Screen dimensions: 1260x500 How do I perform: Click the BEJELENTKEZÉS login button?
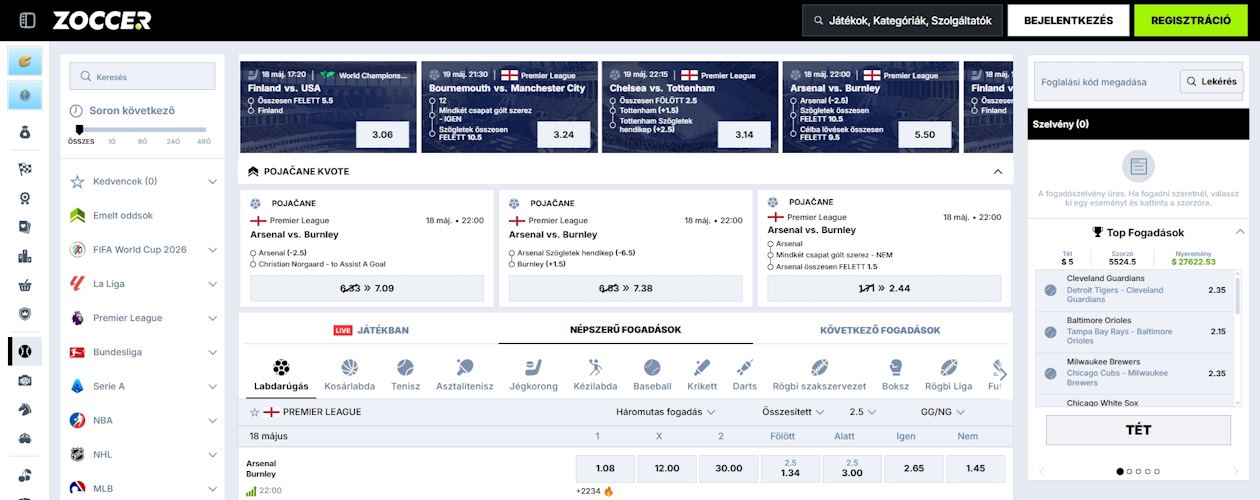[x=1068, y=20]
